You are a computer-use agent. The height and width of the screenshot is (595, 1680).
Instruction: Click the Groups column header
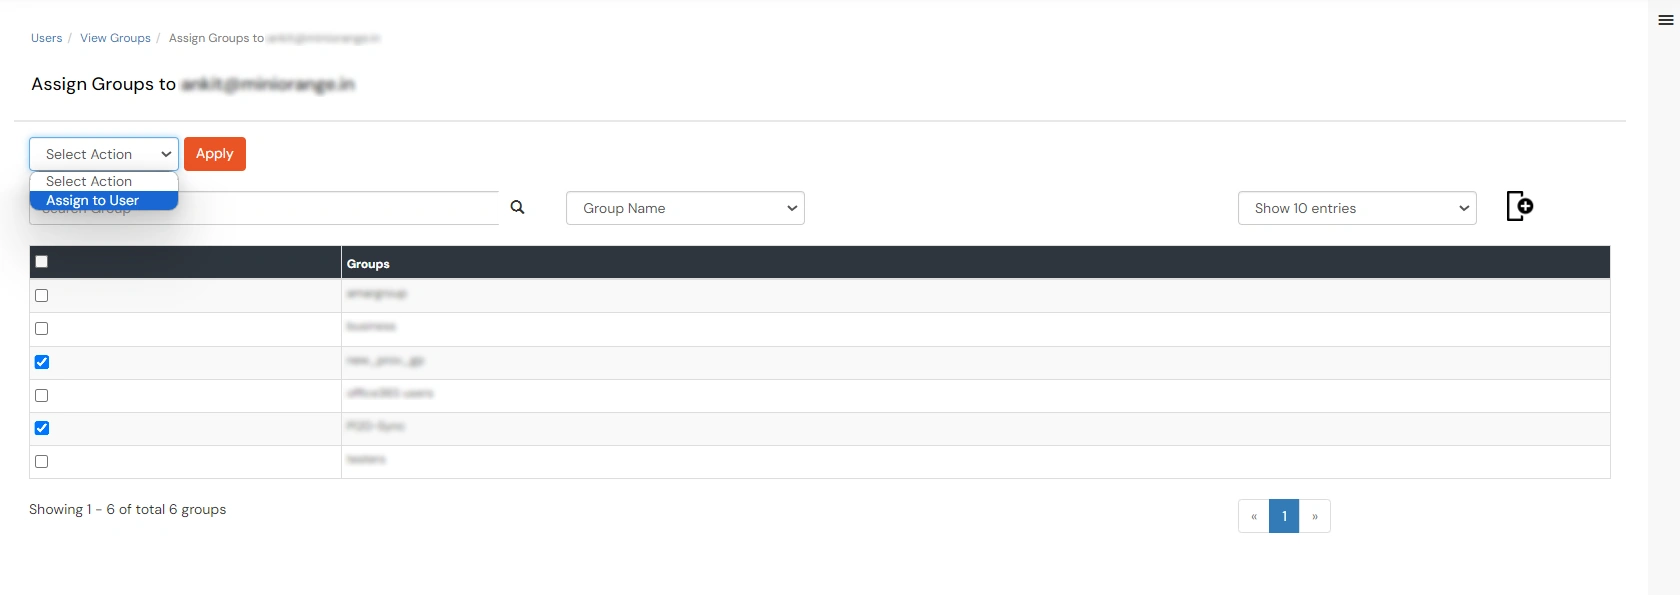point(975,263)
